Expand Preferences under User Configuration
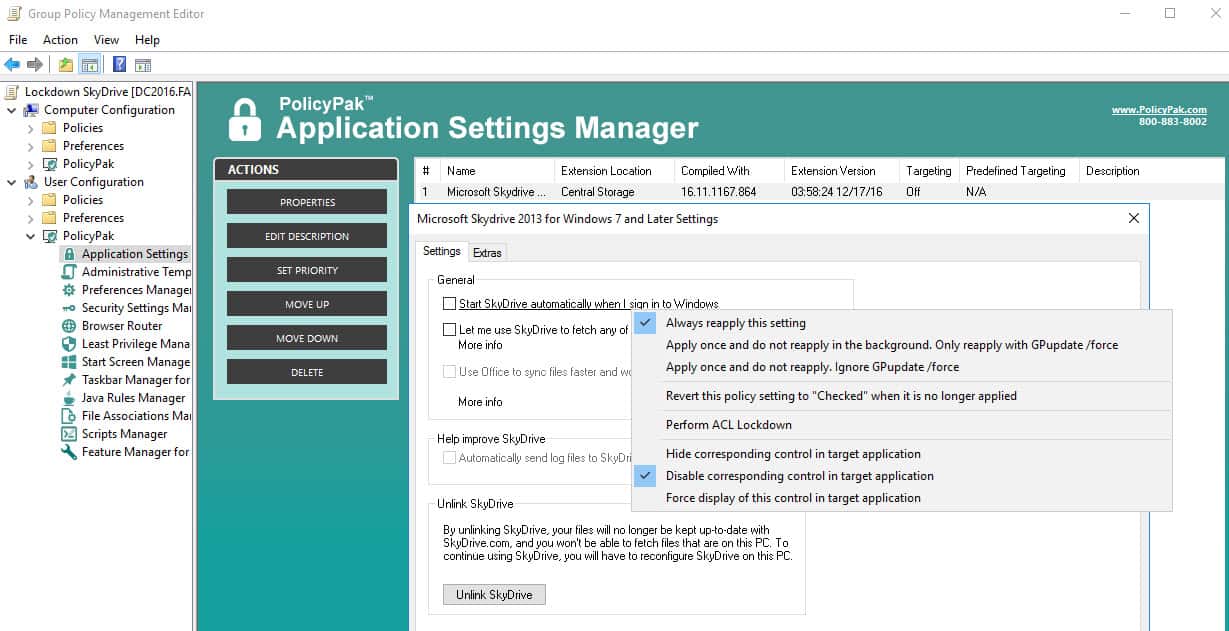This screenshot has height=631, width=1229. point(30,218)
